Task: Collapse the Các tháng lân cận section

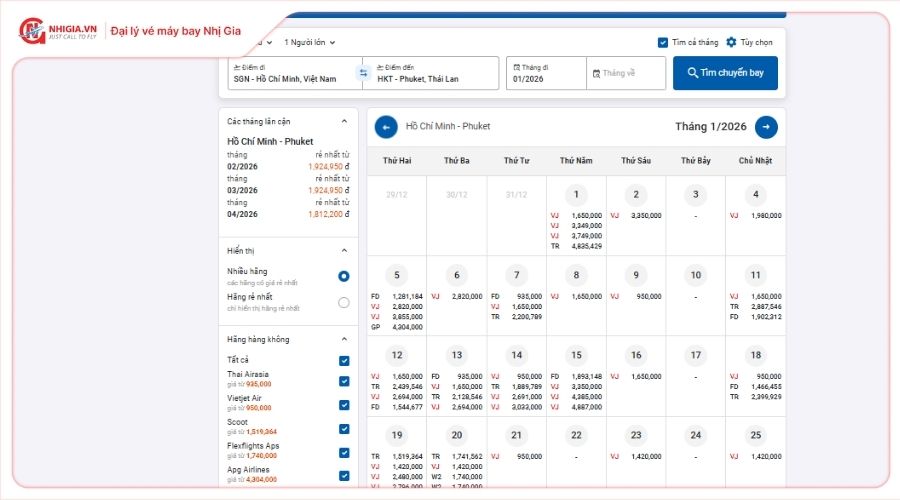Action: (x=344, y=121)
